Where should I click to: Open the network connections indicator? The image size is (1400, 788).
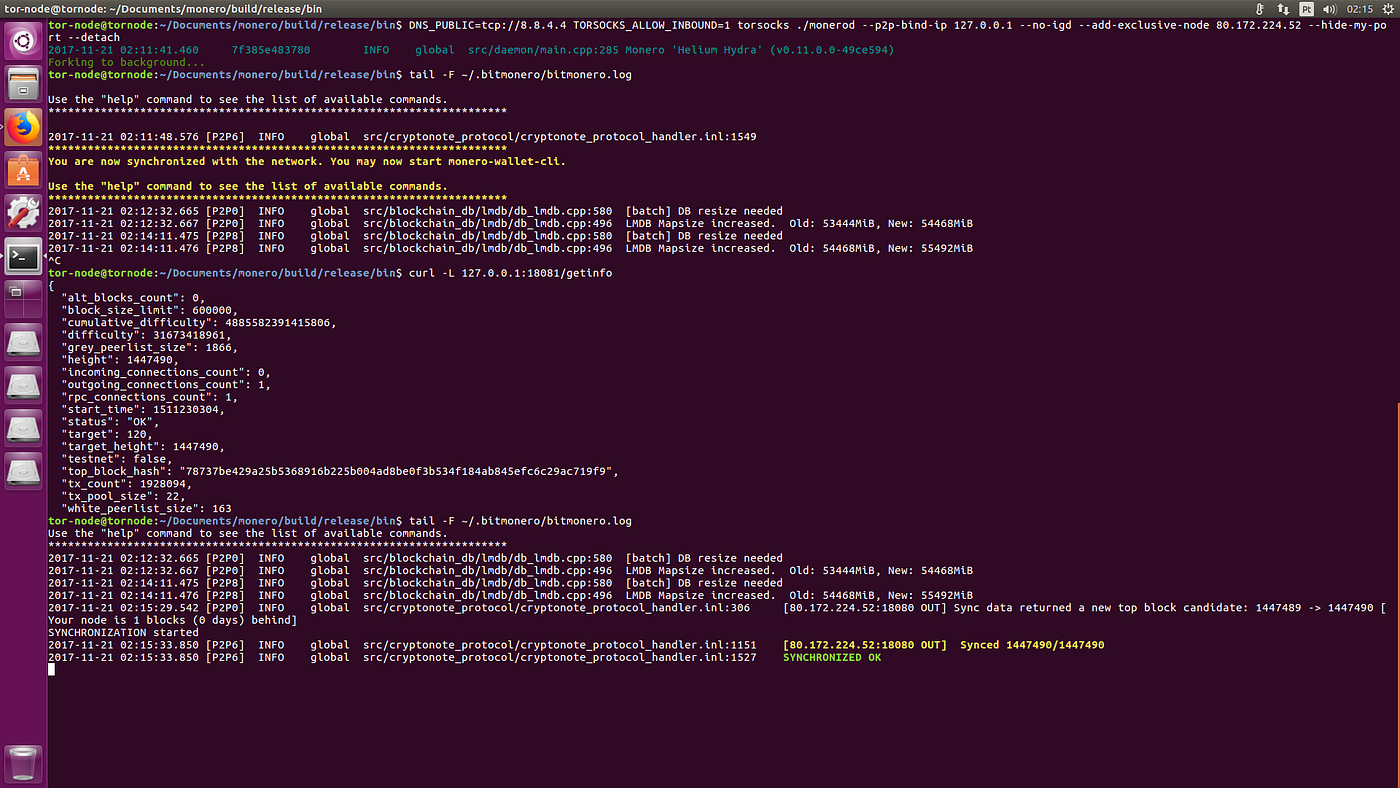pos(1283,8)
